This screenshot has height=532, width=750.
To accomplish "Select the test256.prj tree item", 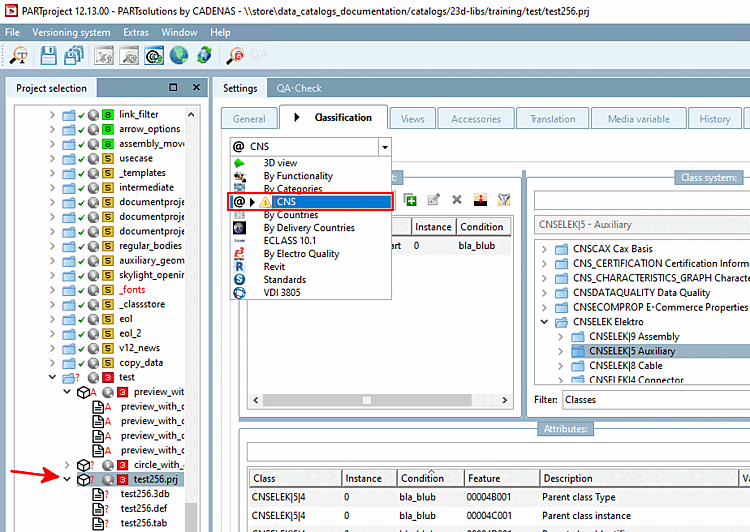I will click(155, 479).
